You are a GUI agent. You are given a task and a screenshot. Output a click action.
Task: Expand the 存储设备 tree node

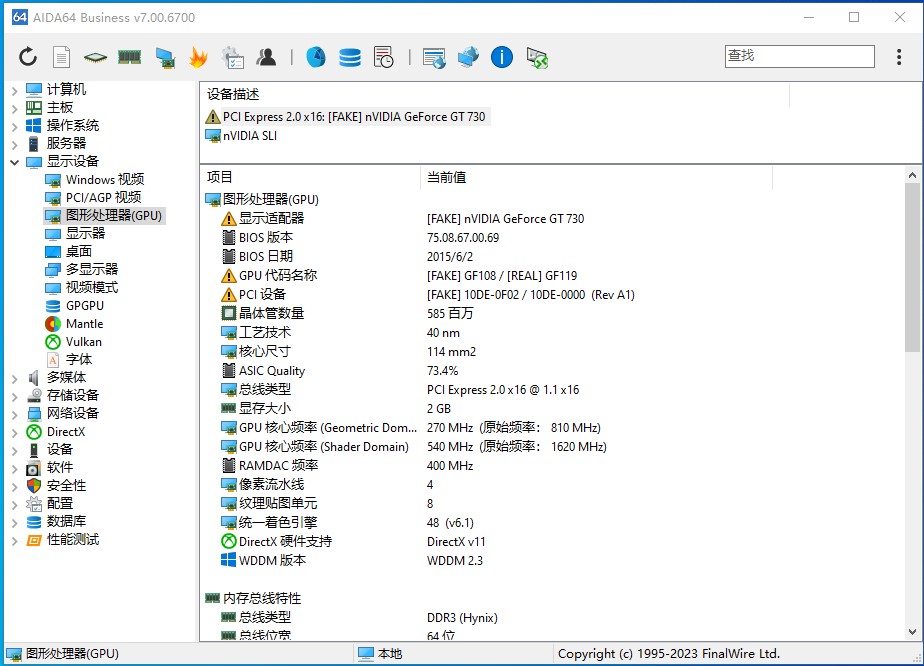pyautogui.click(x=15, y=396)
